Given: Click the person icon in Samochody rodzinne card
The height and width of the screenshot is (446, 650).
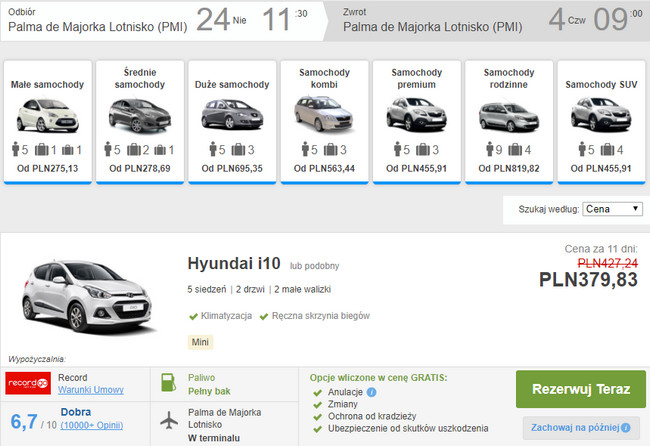Looking at the screenshot, I should click(x=490, y=149).
